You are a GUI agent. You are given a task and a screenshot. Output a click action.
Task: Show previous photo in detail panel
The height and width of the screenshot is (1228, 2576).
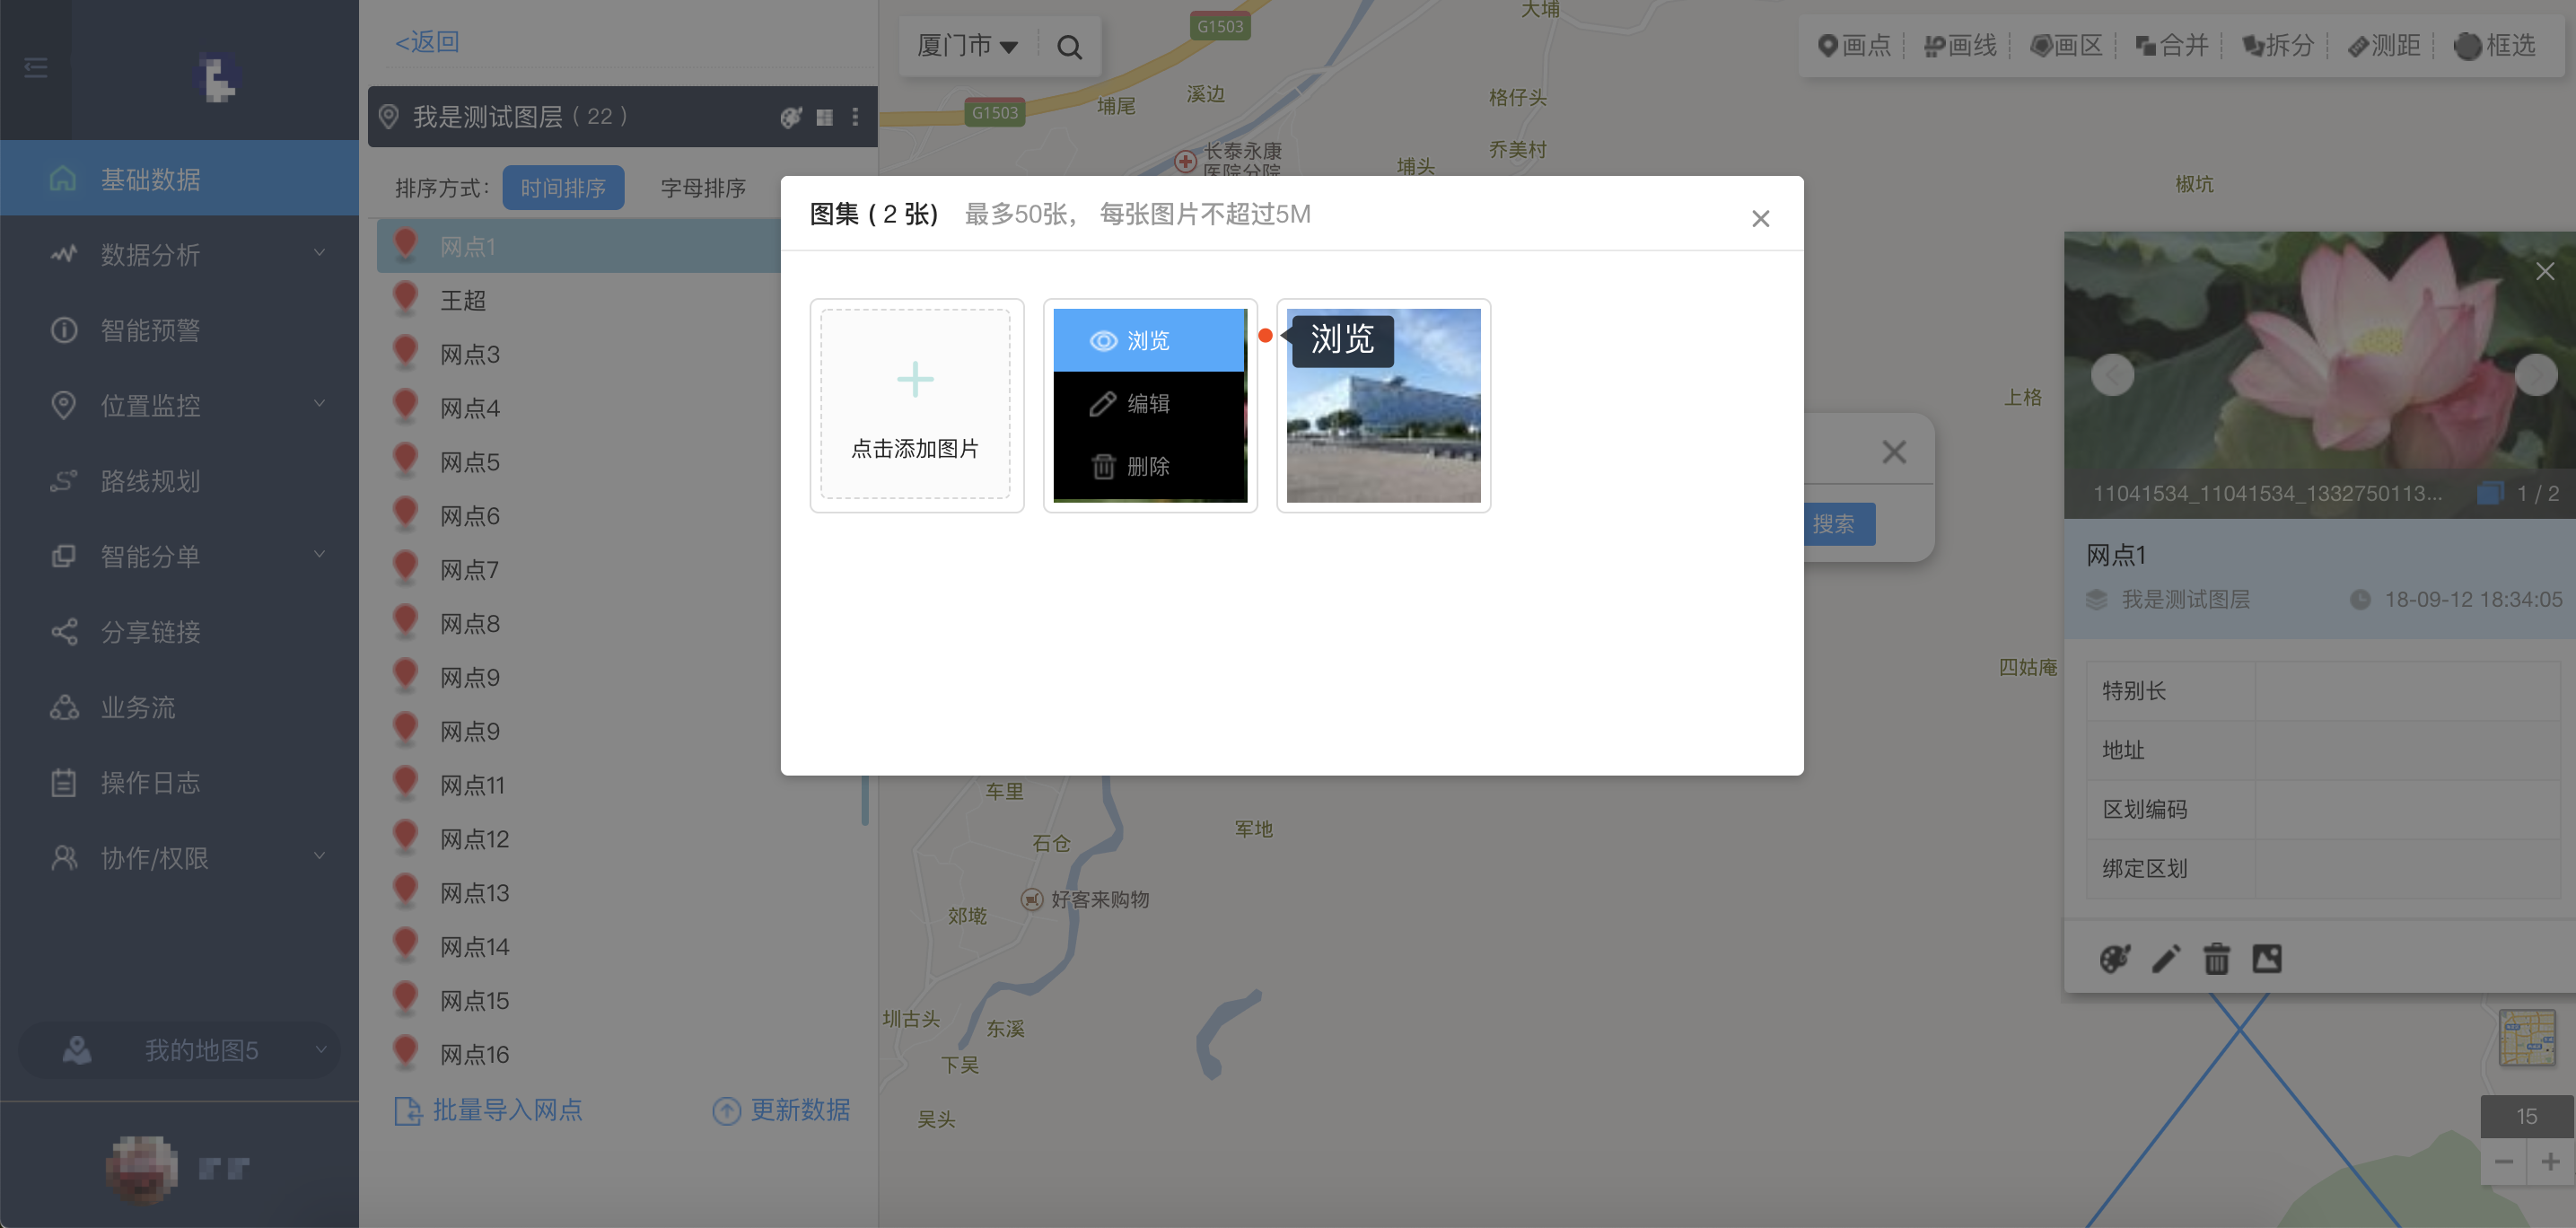2112,375
